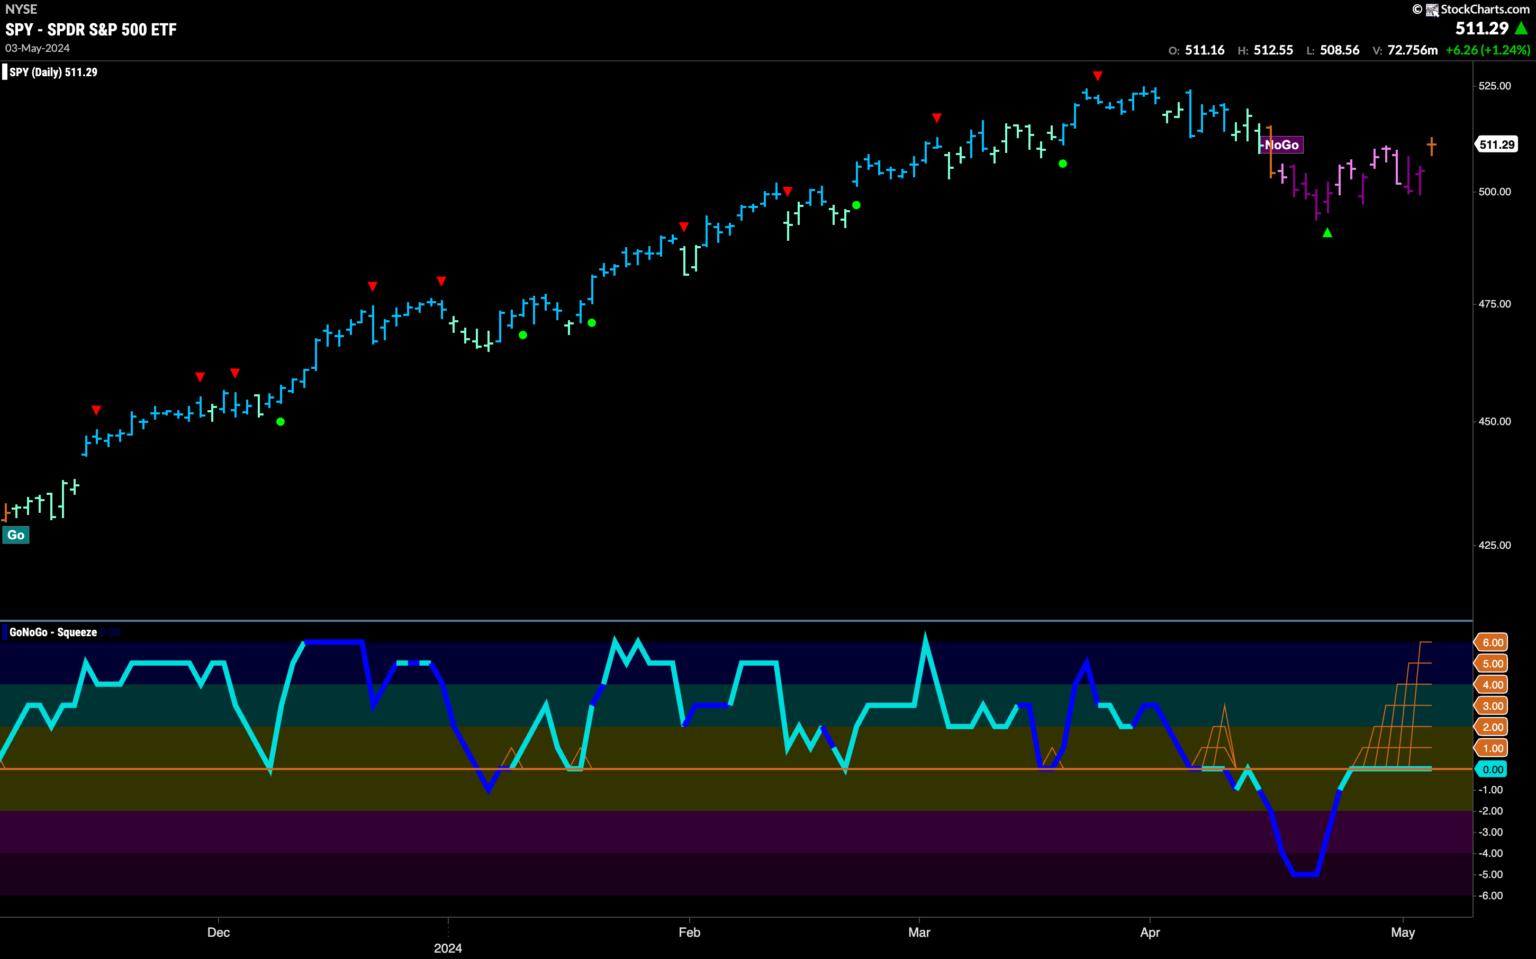Click the SPY (Daily) 511.29 legend label
This screenshot has height=959, width=1536.
54,72
